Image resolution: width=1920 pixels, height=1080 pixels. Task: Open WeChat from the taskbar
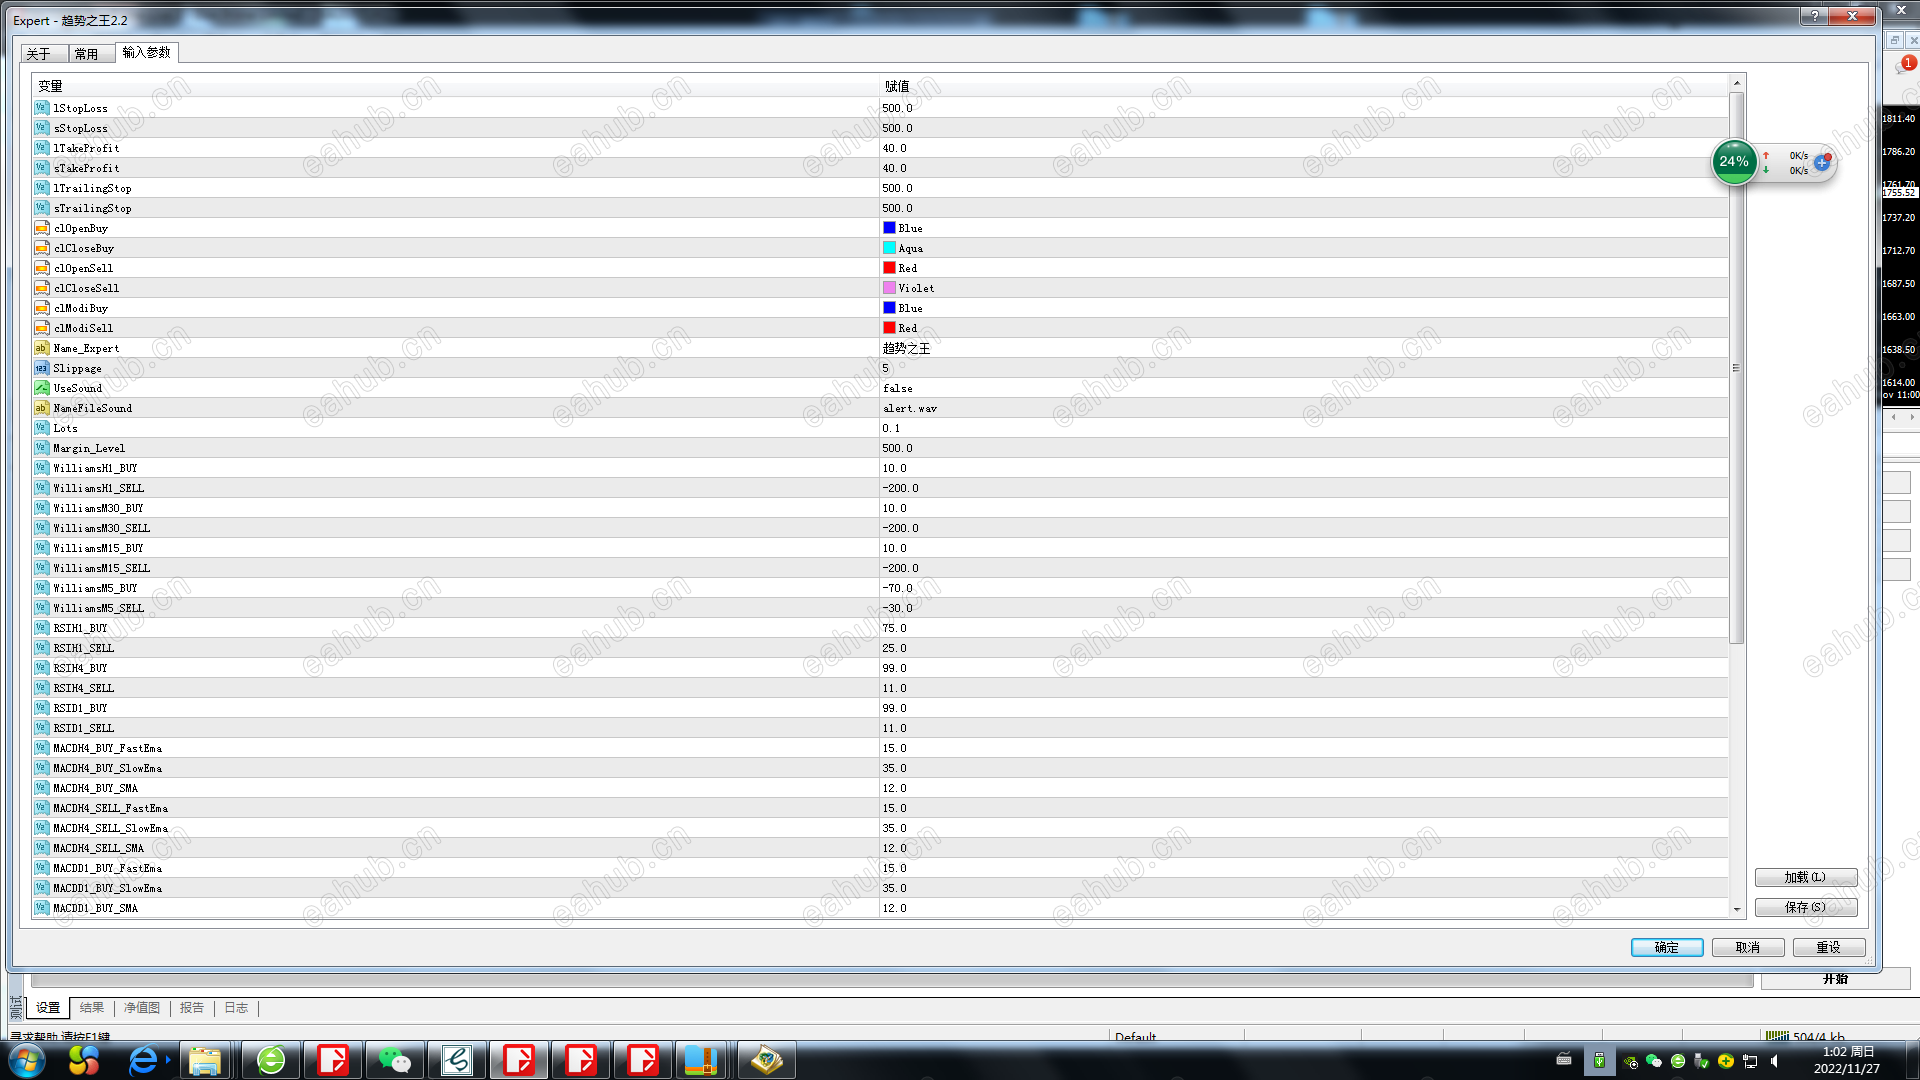[394, 1060]
